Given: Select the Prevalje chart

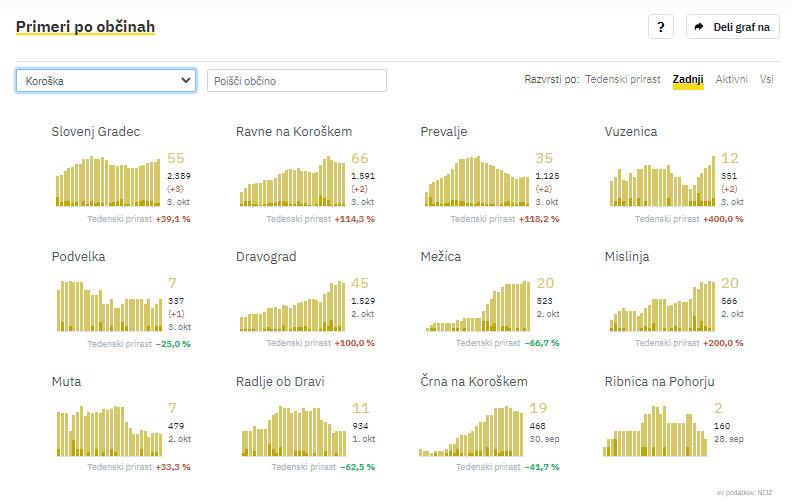Looking at the screenshot, I should (477, 181).
